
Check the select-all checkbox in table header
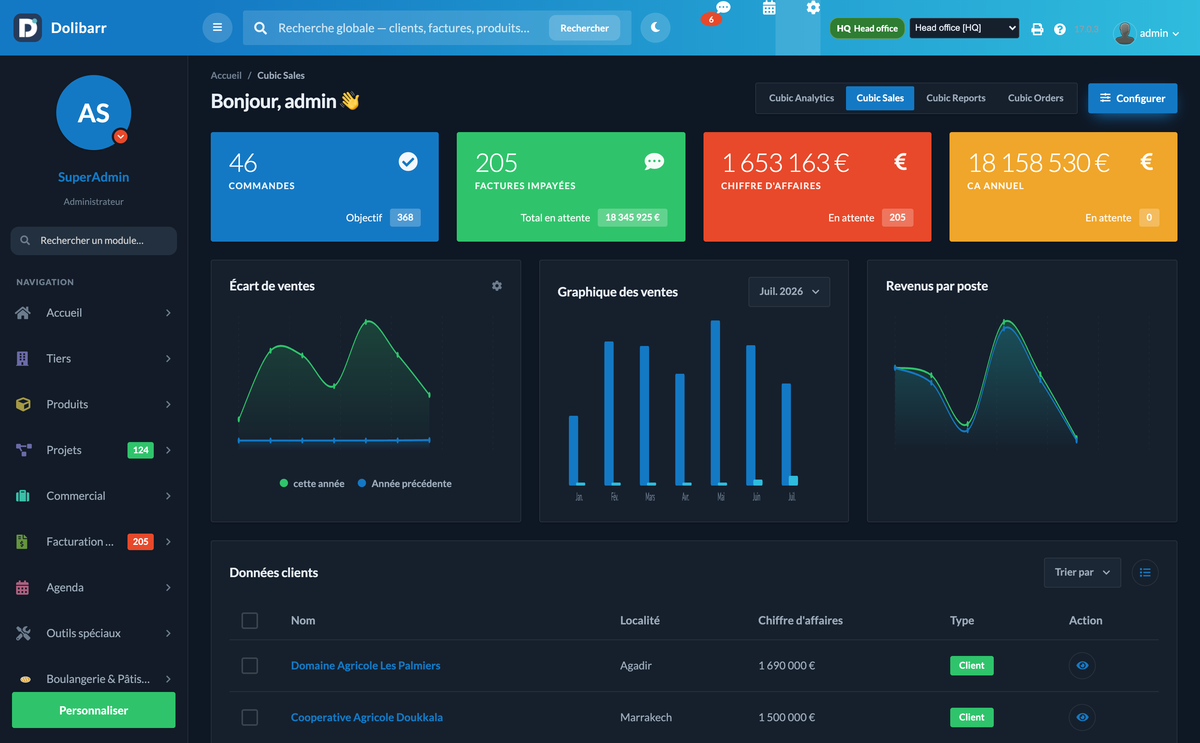250,621
